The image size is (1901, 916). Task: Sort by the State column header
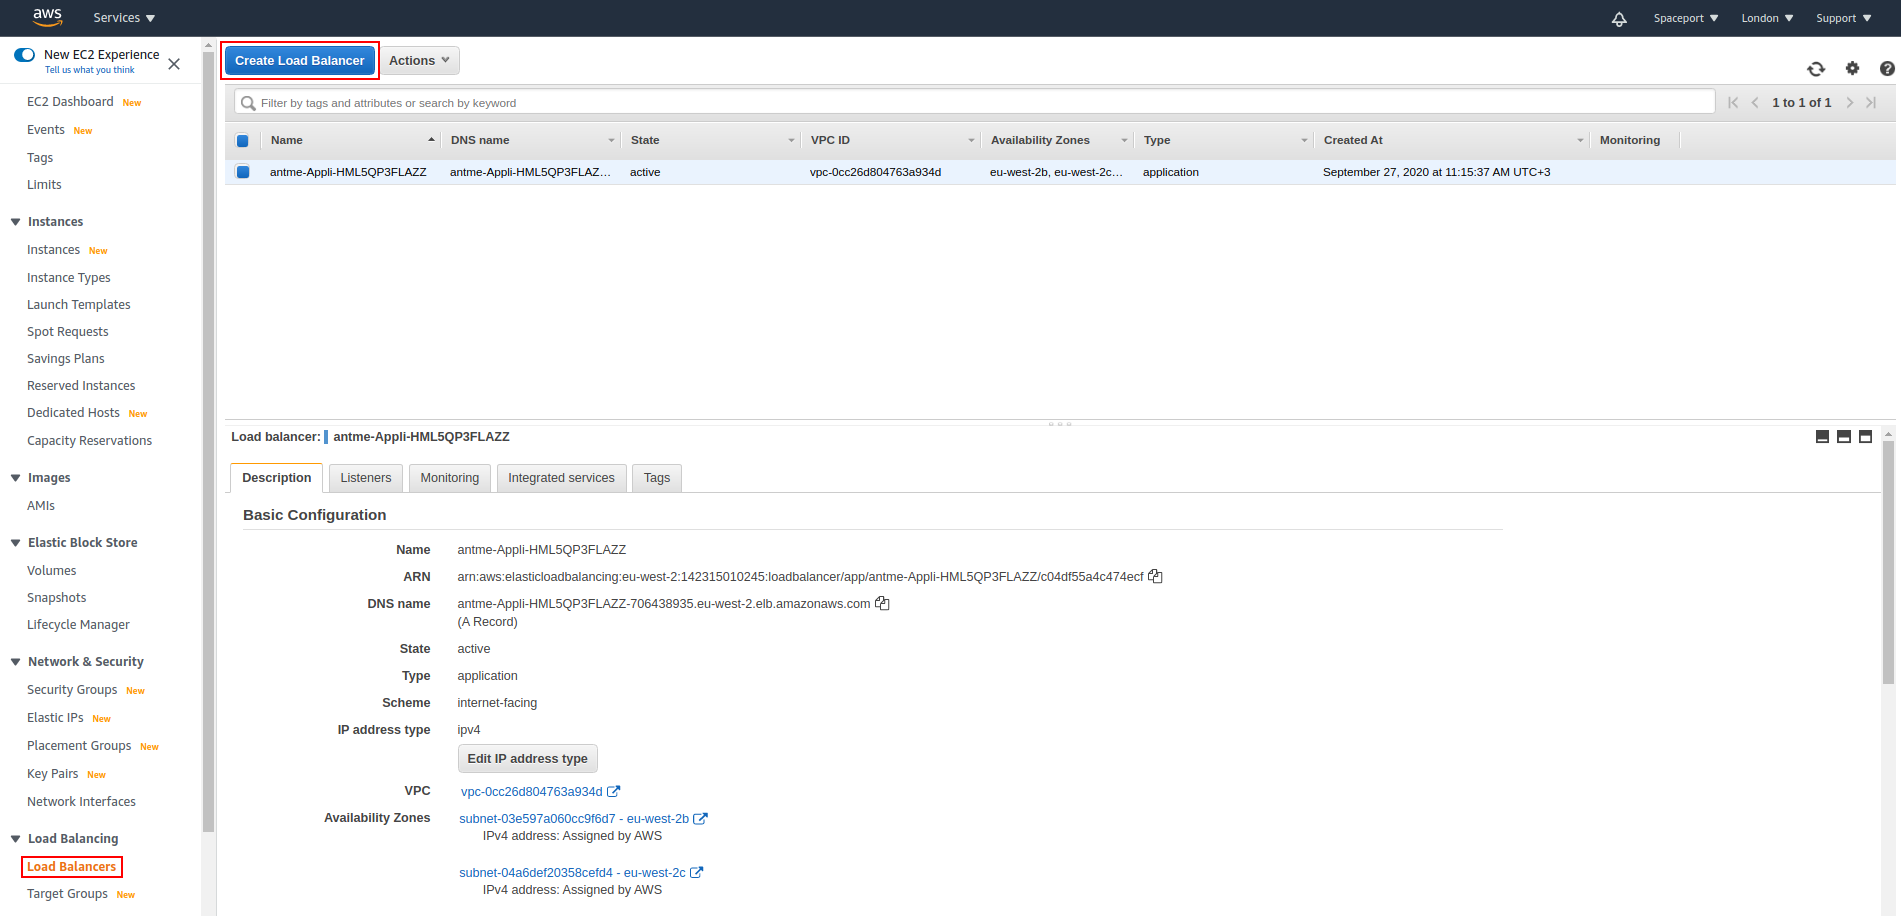tap(710, 140)
